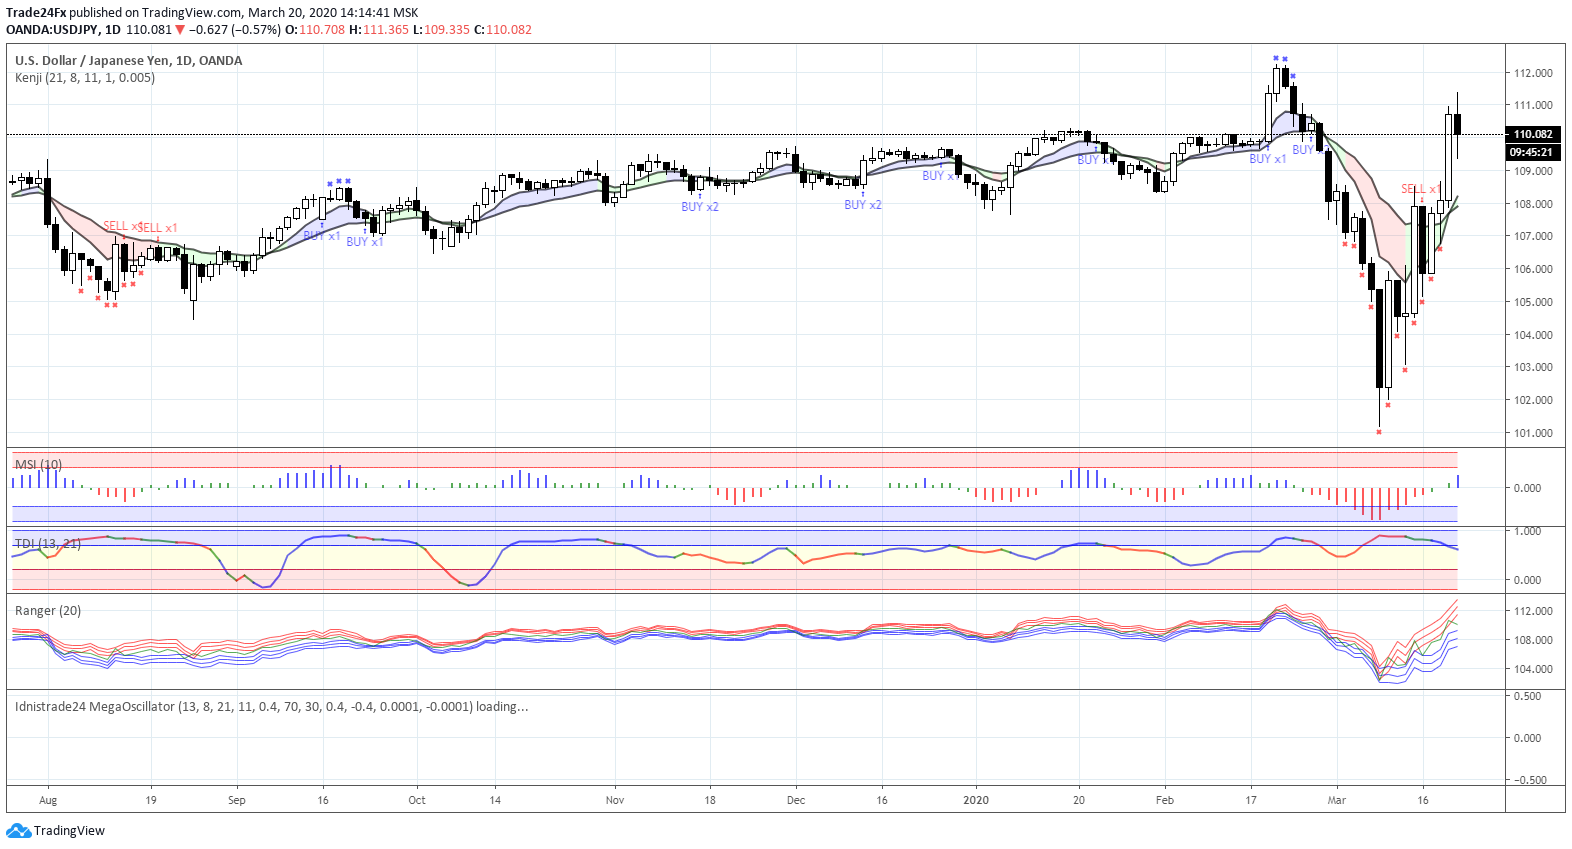Image resolution: width=1572 pixels, height=849 pixels.
Task: Click the red down-triangle change indicator
Action: [180, 30]
